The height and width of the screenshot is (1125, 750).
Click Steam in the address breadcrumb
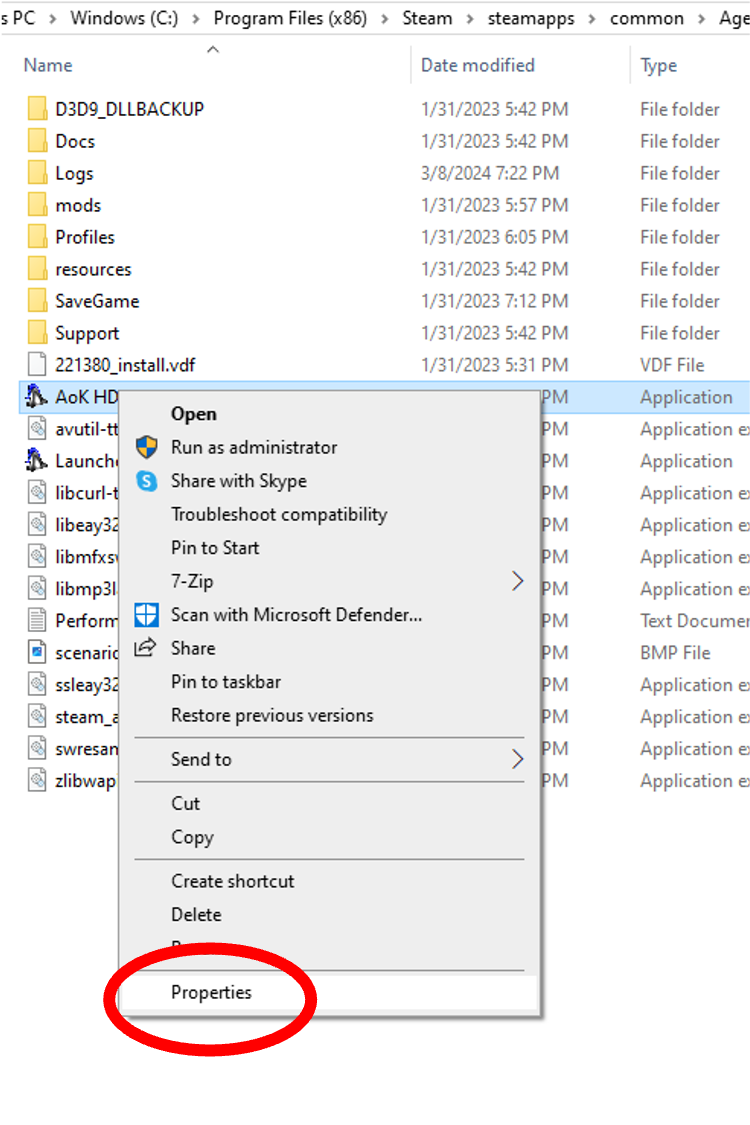(427, 18)
